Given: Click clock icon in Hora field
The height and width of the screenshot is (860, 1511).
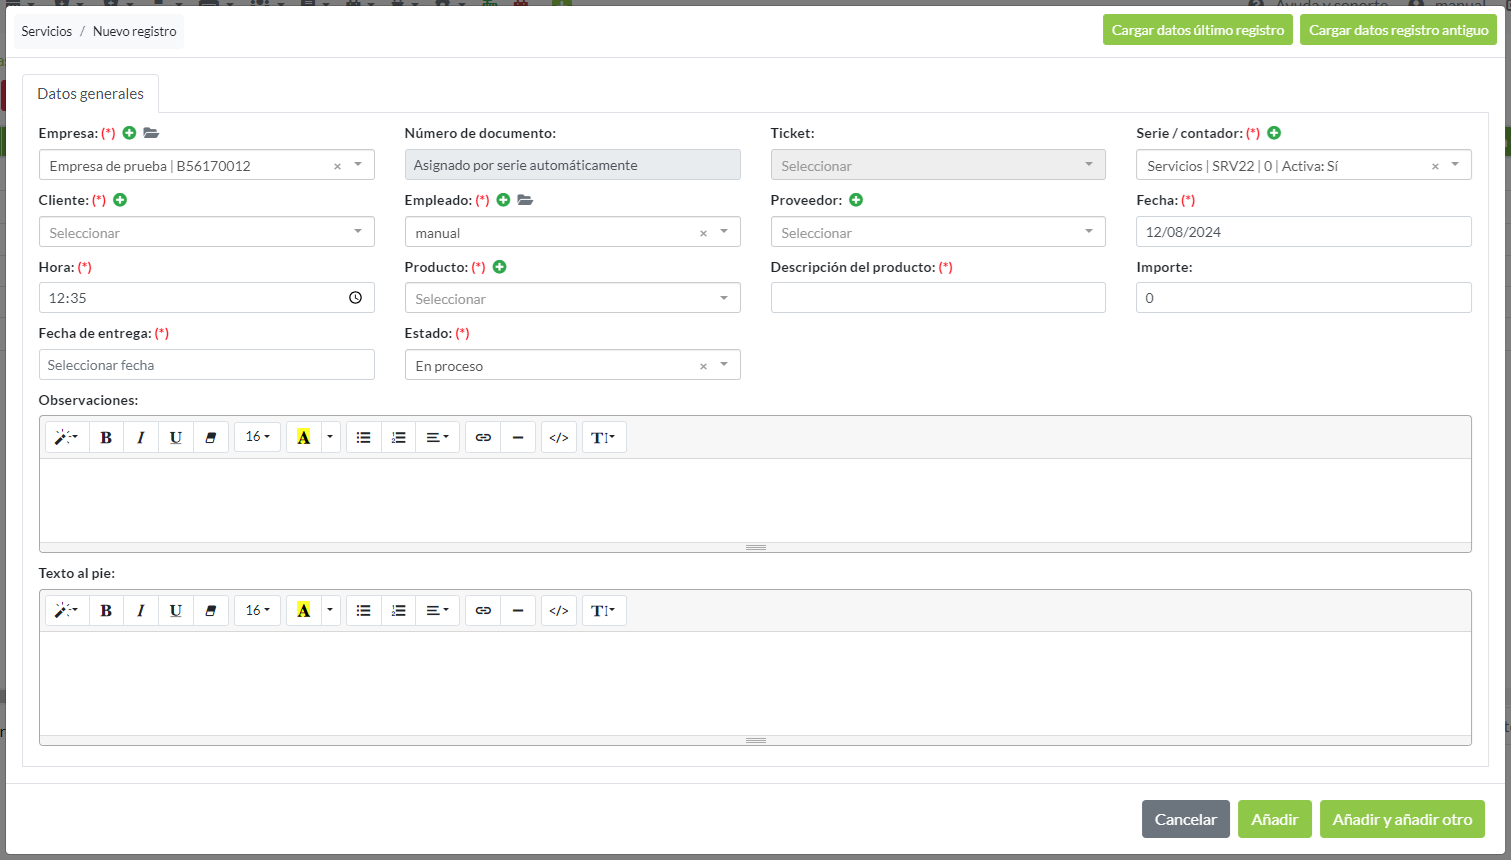Looking at the screenshot, I should [x=355, y=298].
